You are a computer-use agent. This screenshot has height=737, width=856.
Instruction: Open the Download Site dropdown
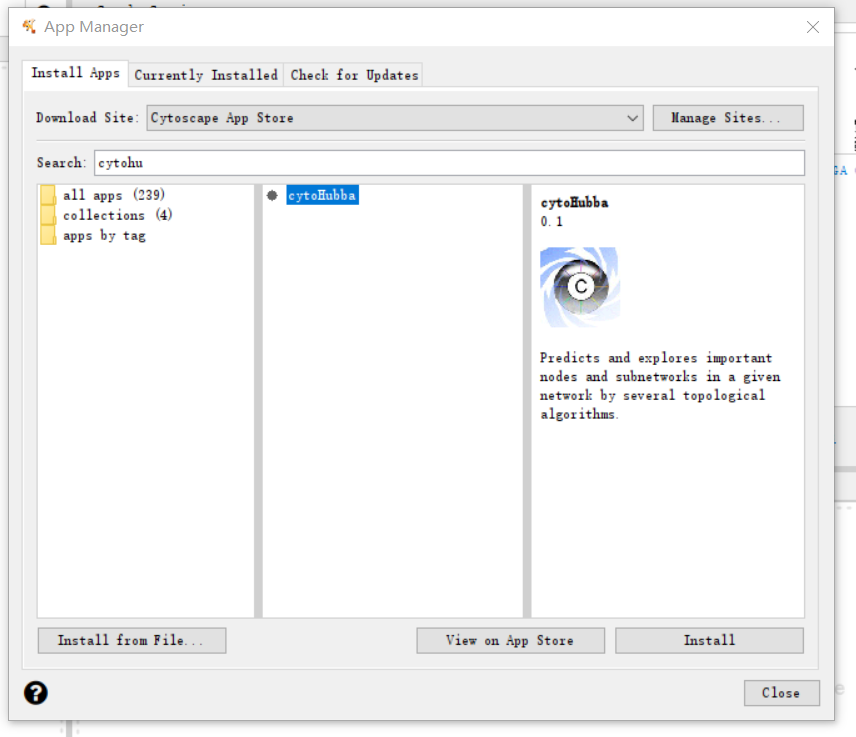395,118
